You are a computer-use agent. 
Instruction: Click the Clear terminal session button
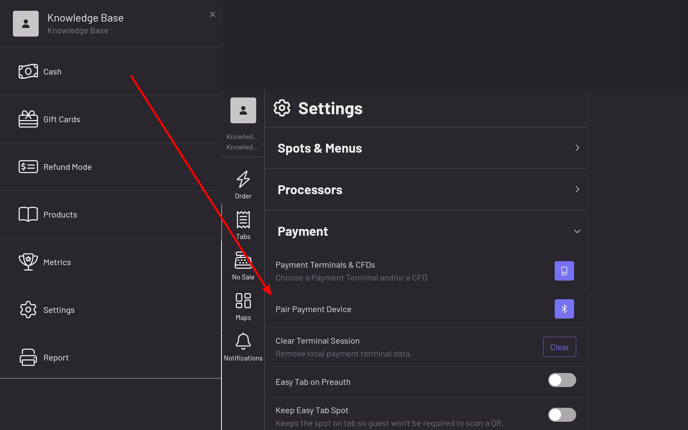pos(559,347)
